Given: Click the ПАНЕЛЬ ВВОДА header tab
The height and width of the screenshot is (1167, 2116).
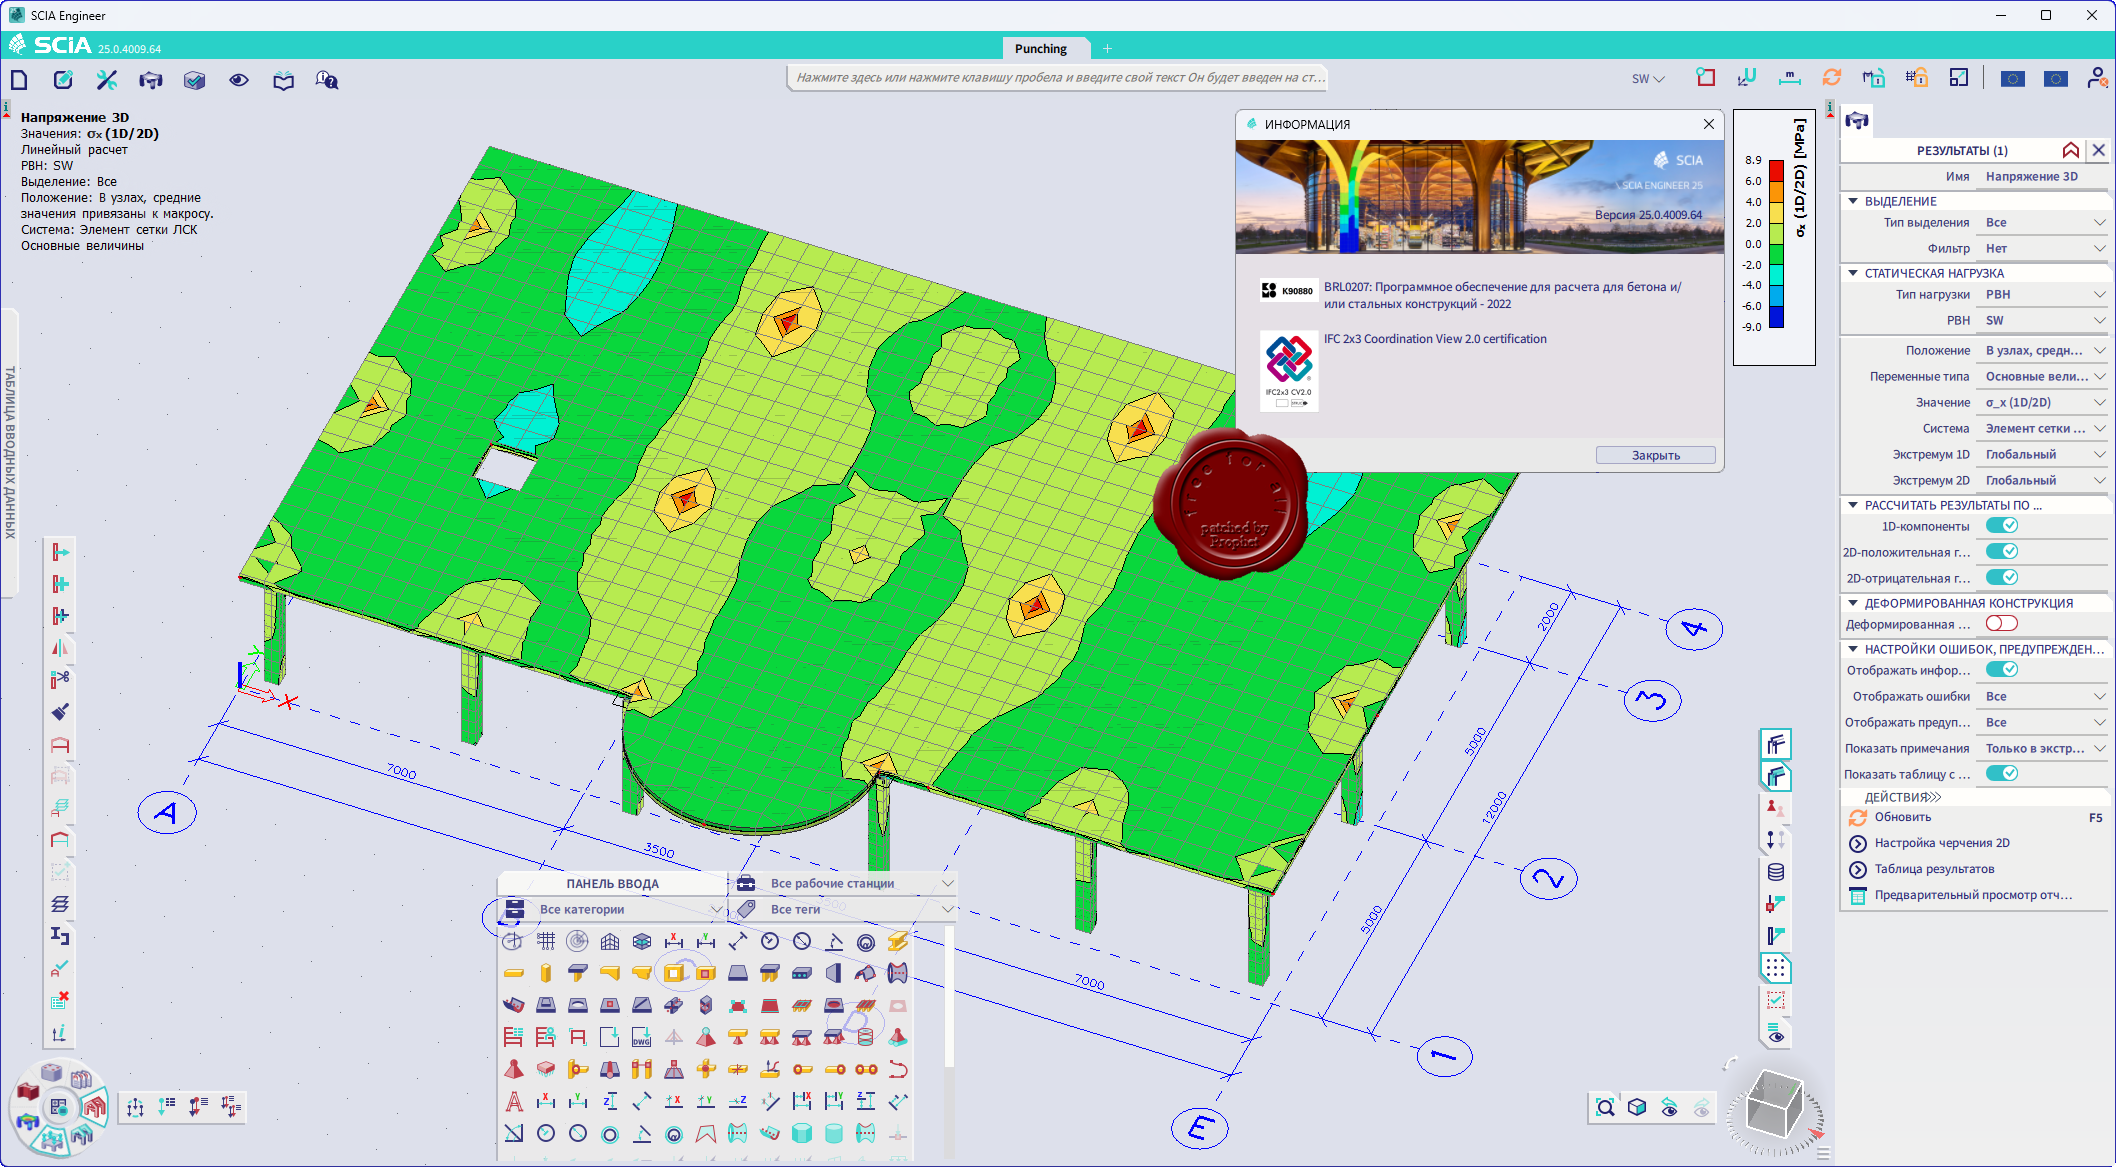Looking at the screenshot, I should [x=612, y=883].
